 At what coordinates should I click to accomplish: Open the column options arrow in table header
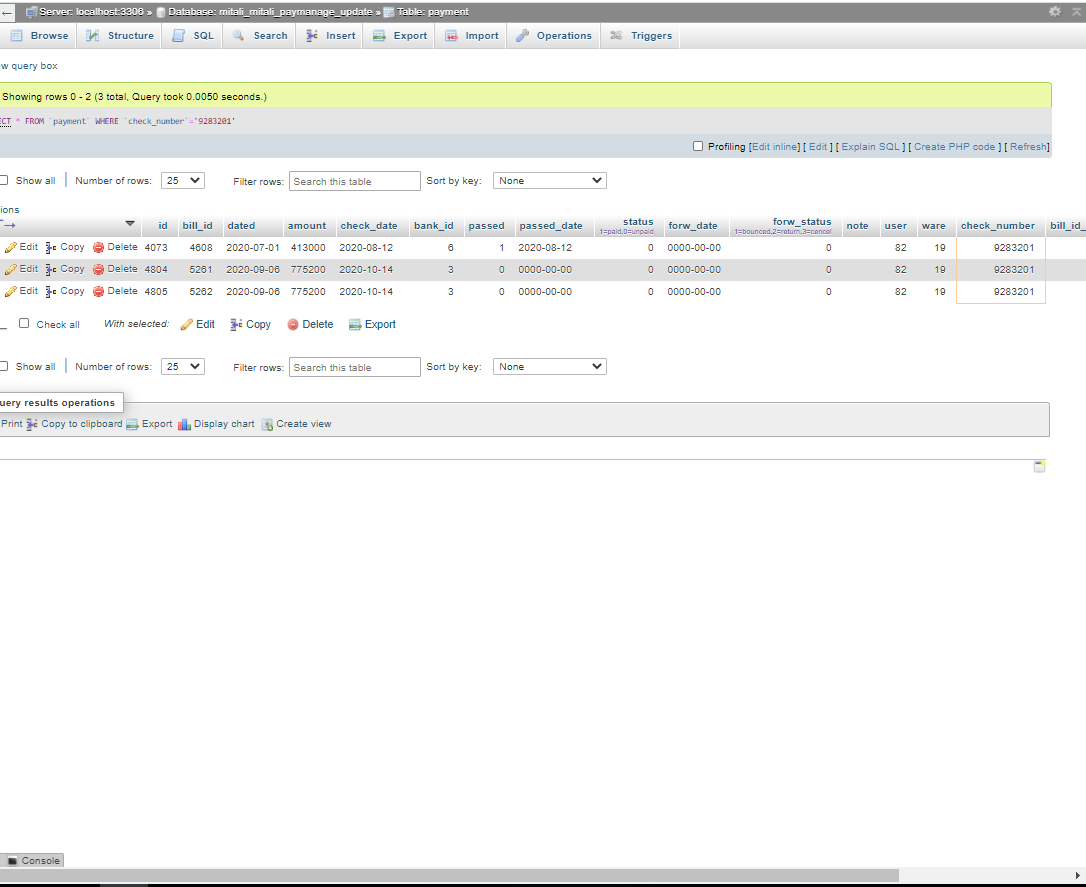tap(129, 224)
